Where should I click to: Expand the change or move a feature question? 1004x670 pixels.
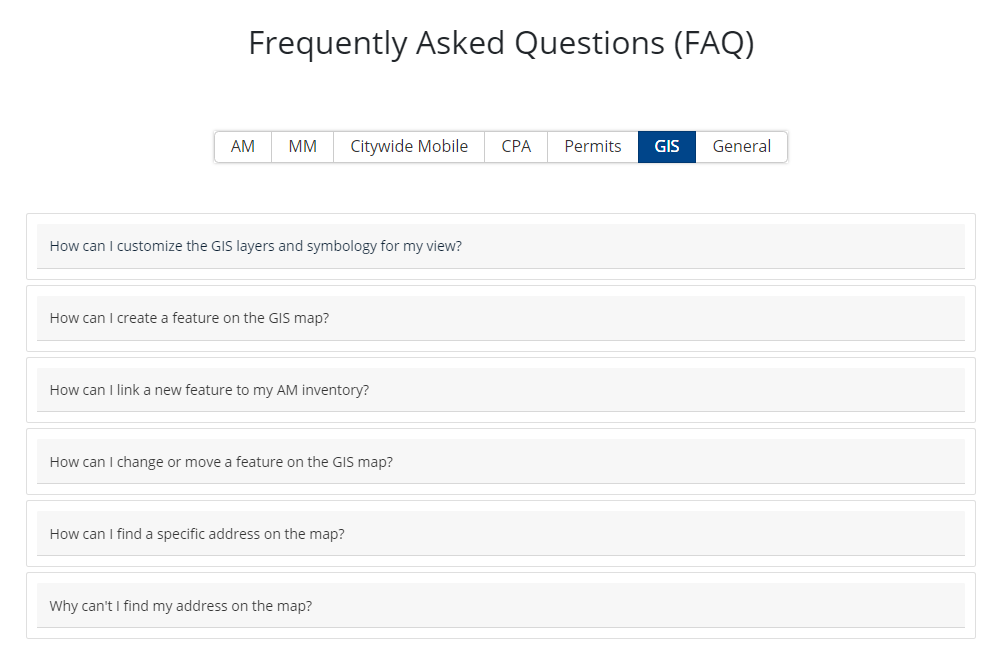click(x=221, y=462)
